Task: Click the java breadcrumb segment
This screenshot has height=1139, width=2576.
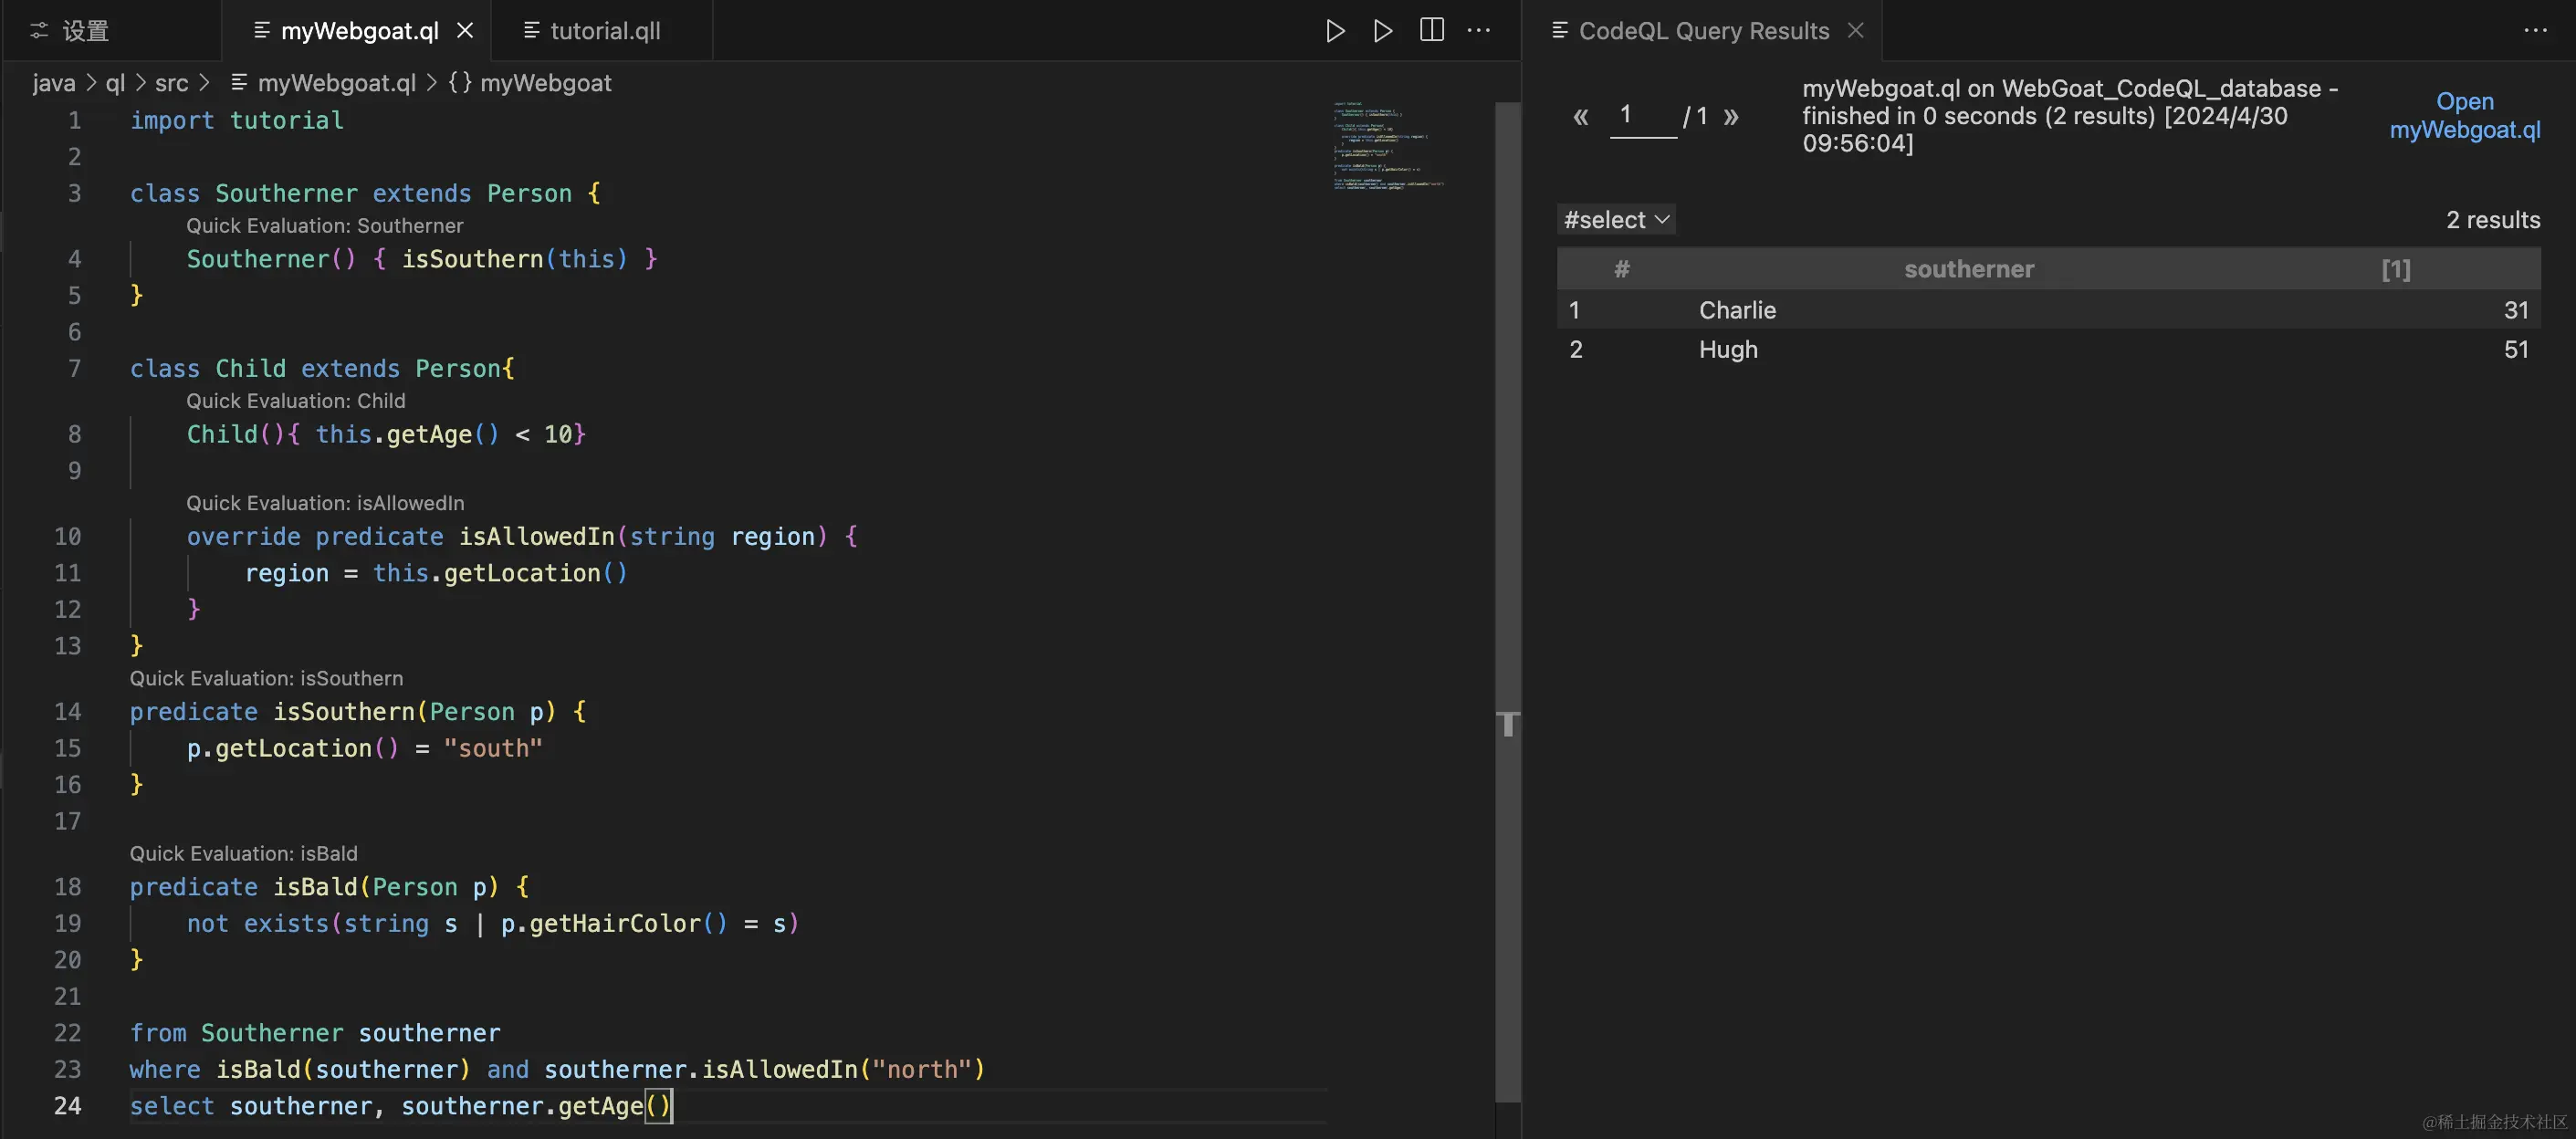Action: coord(54,83)
